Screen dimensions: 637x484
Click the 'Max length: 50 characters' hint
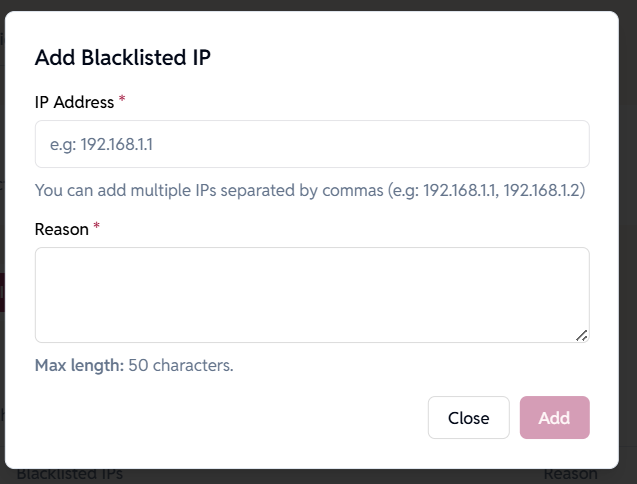(x=134, y=365)
